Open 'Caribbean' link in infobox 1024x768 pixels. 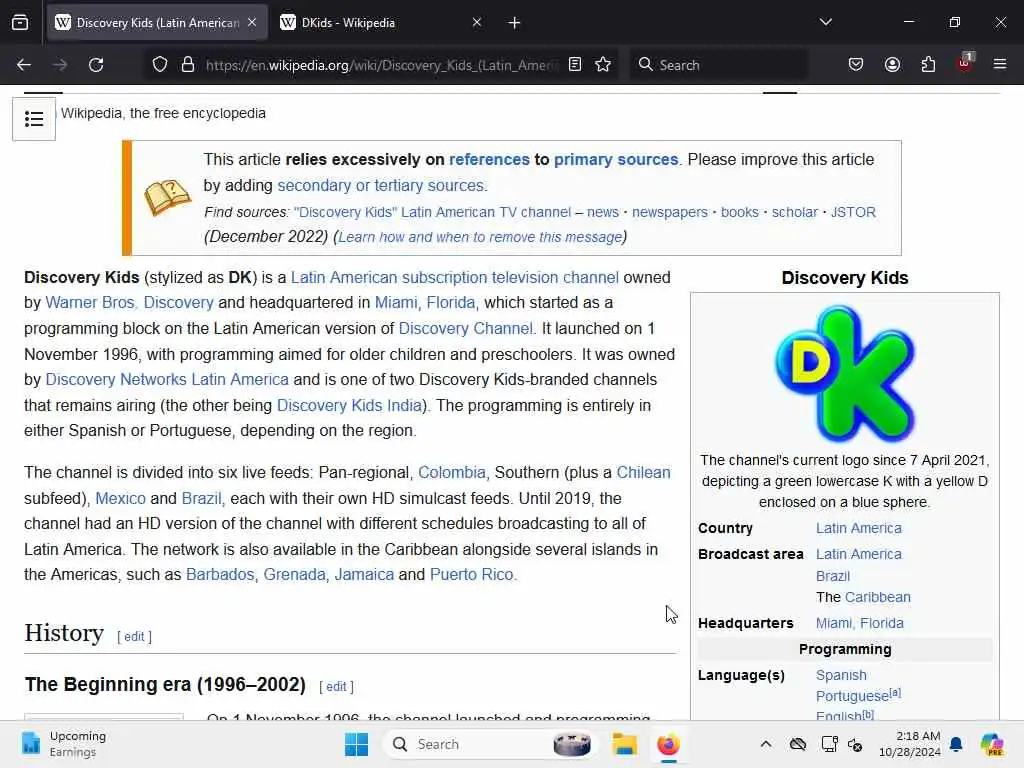tap(877, 598)
